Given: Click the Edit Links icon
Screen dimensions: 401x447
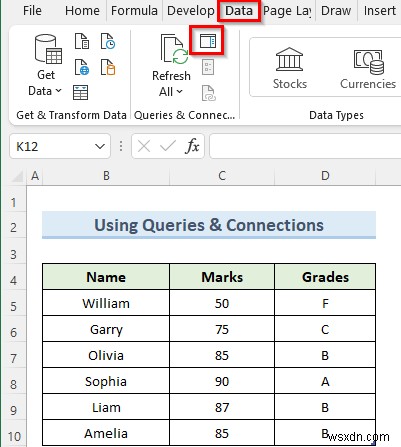Looking at the screenshot, I should pyautogui.click(x=209, y=93).
